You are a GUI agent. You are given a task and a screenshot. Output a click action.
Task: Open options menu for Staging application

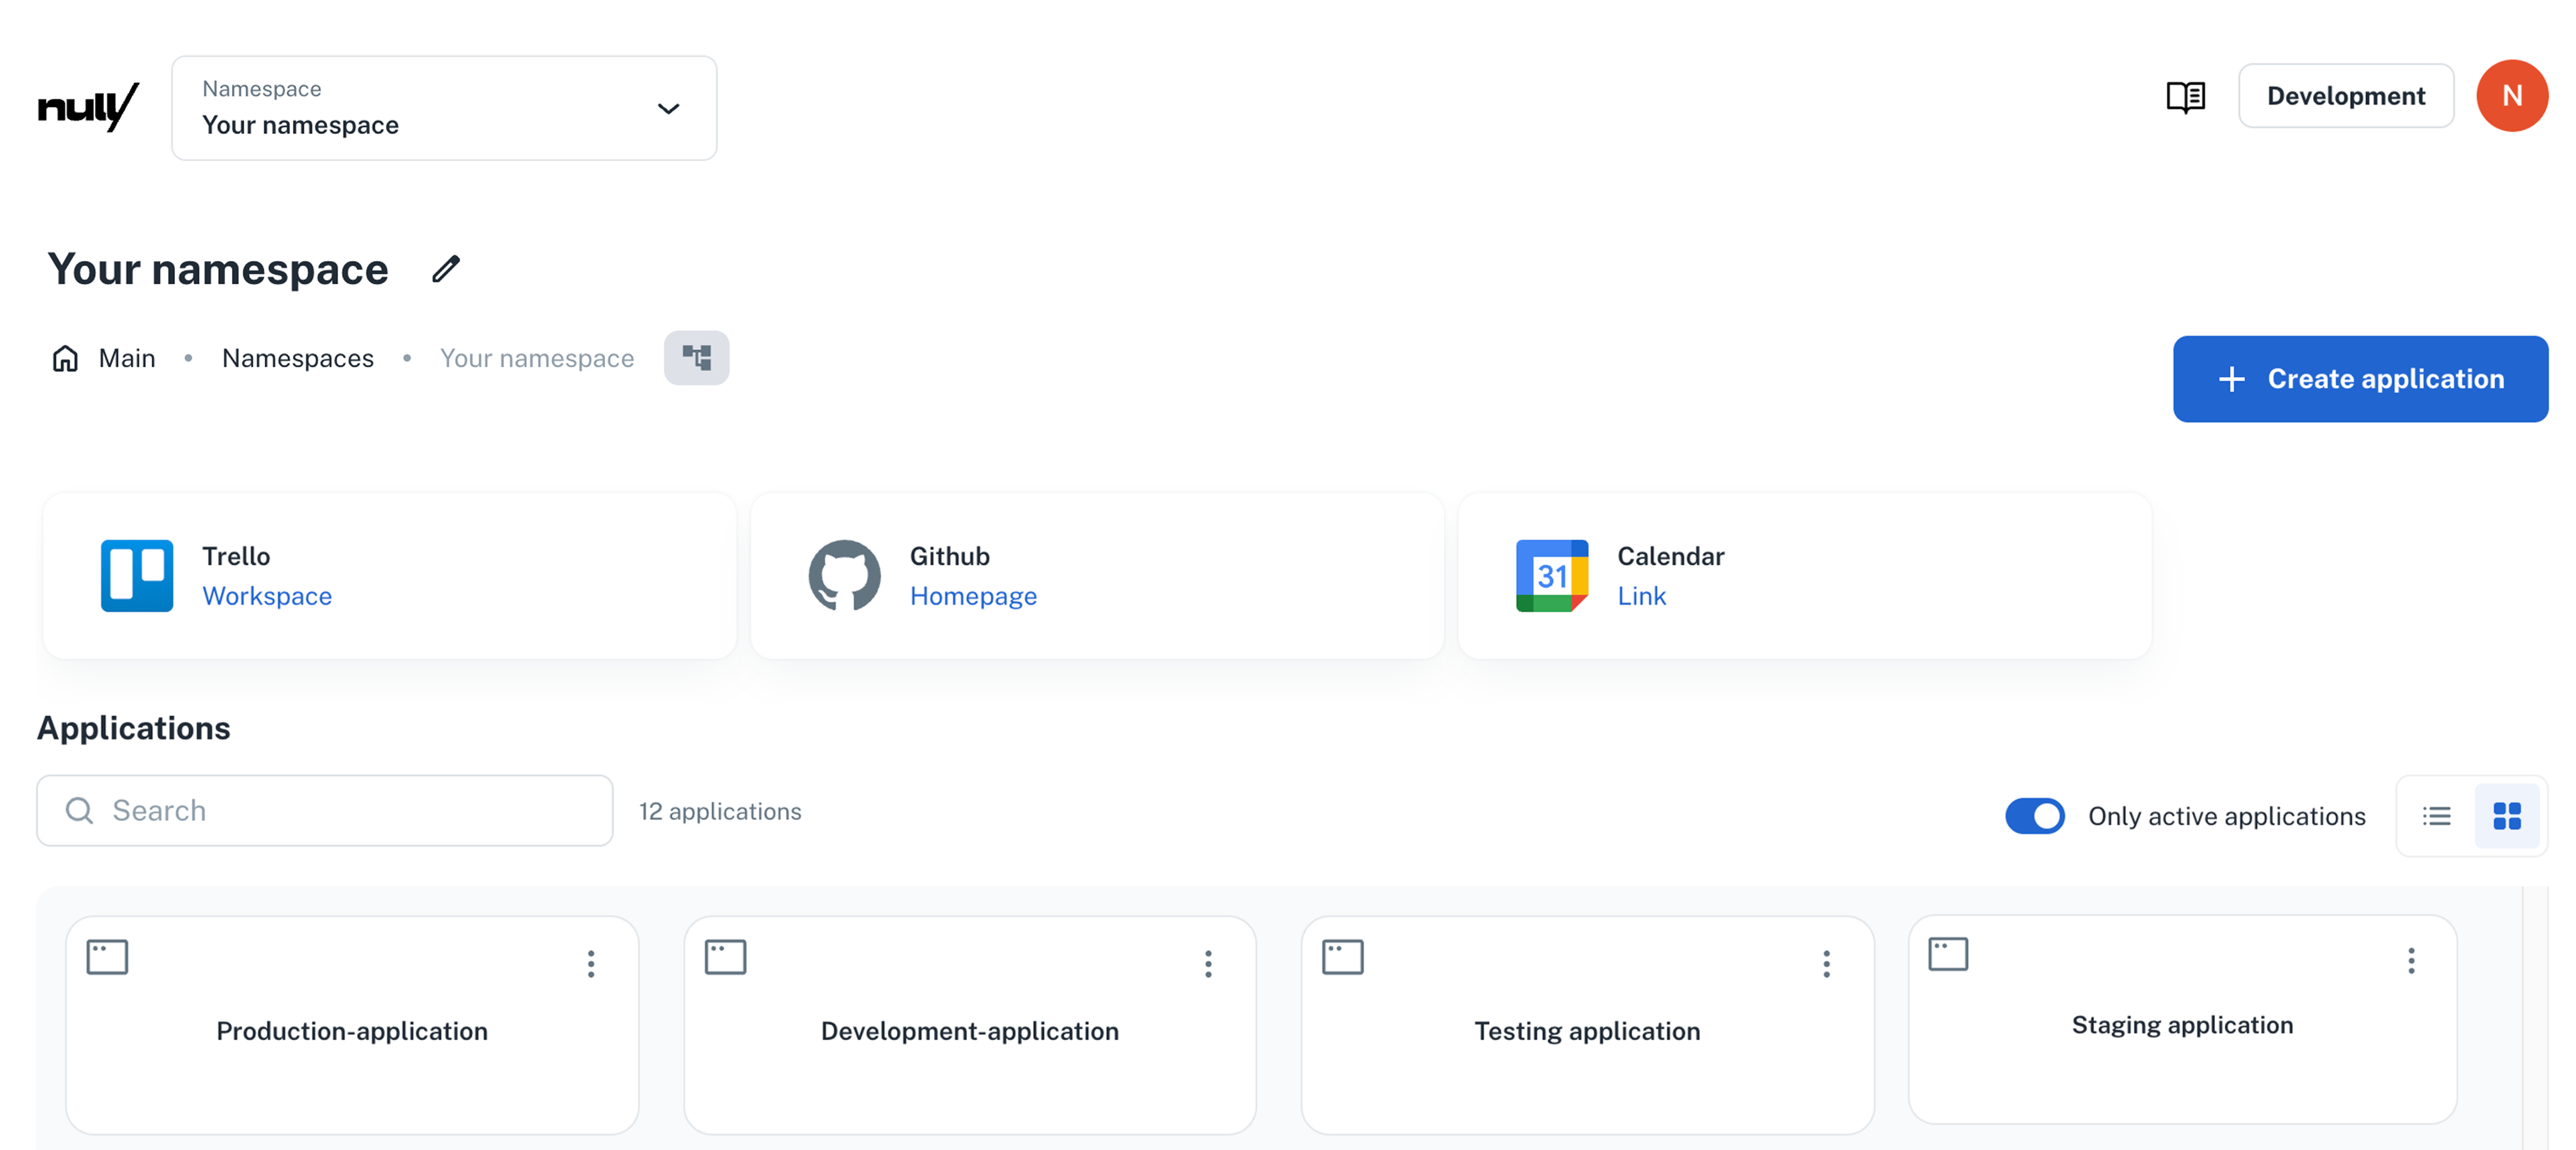(x=2411, y=961)
